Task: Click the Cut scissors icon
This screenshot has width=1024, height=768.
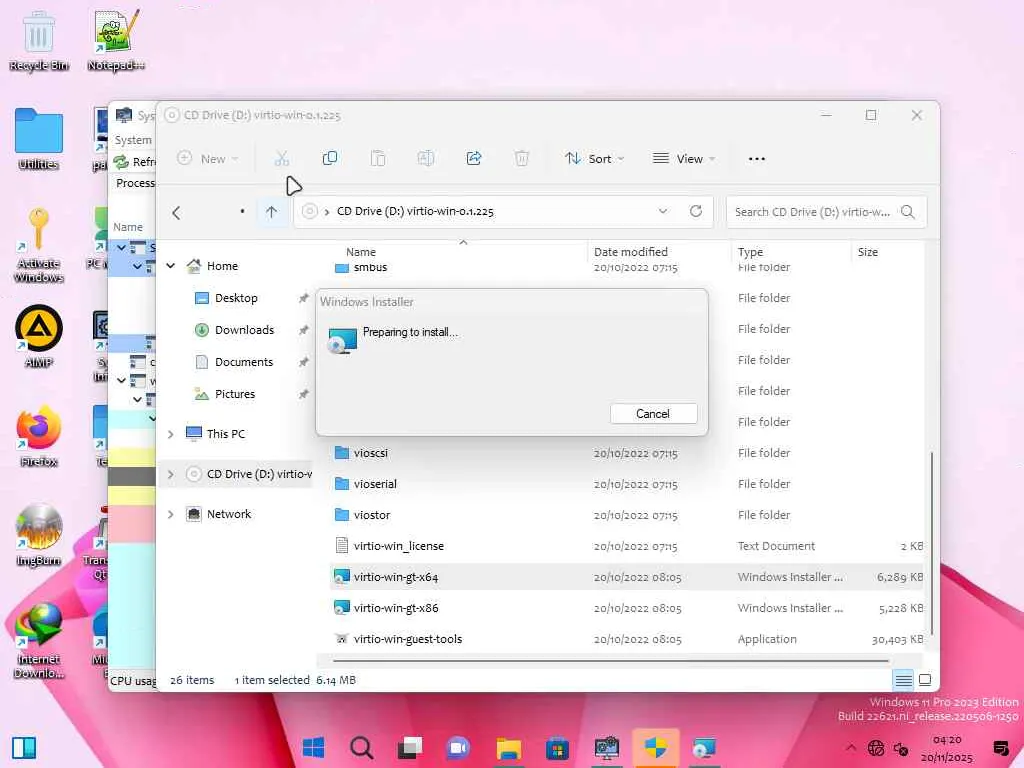Action: 281,159
